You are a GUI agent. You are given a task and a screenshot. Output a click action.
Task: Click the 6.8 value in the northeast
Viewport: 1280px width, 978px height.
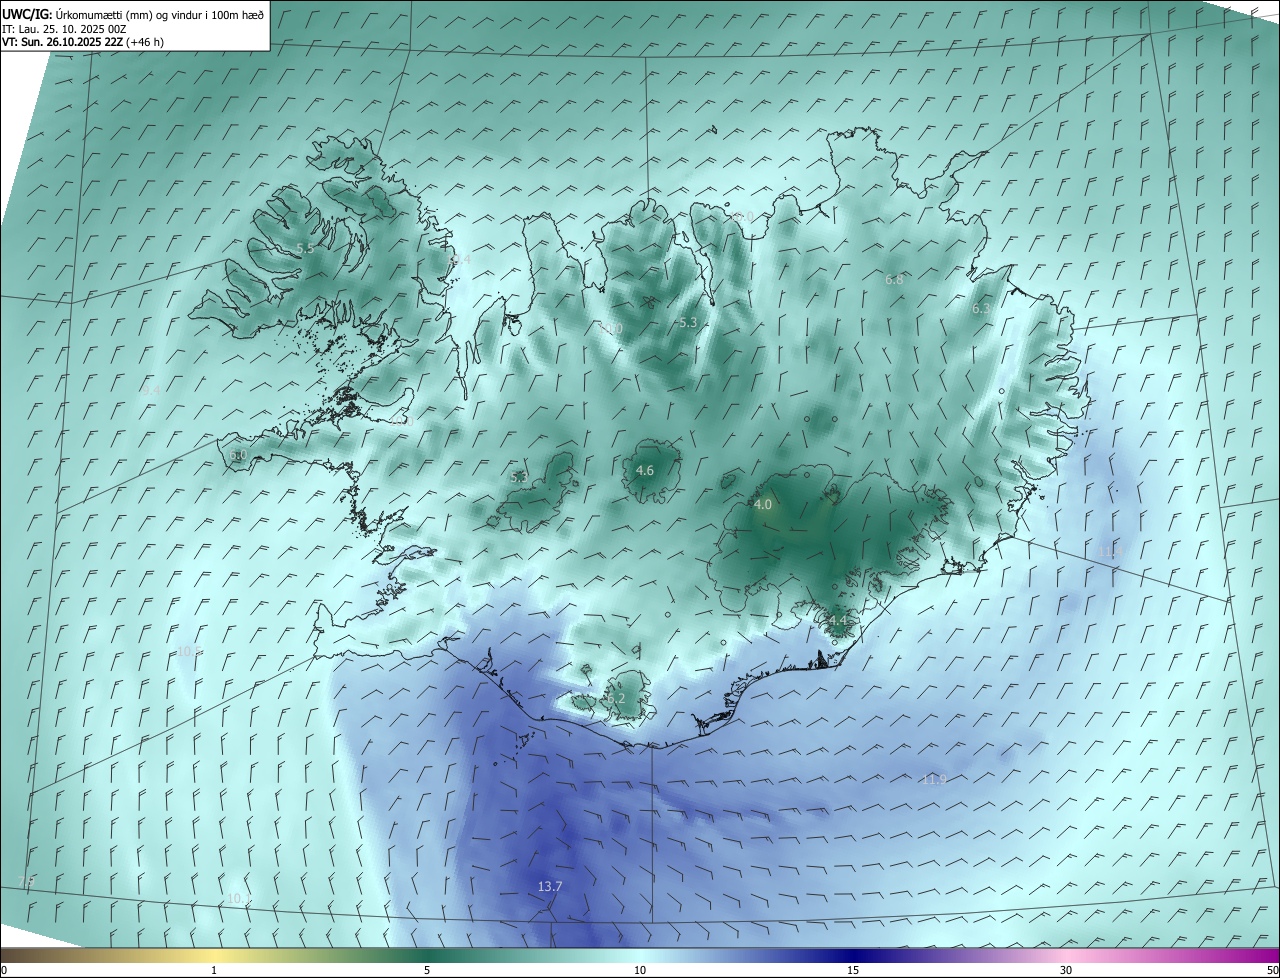click(x=894, y=280)
